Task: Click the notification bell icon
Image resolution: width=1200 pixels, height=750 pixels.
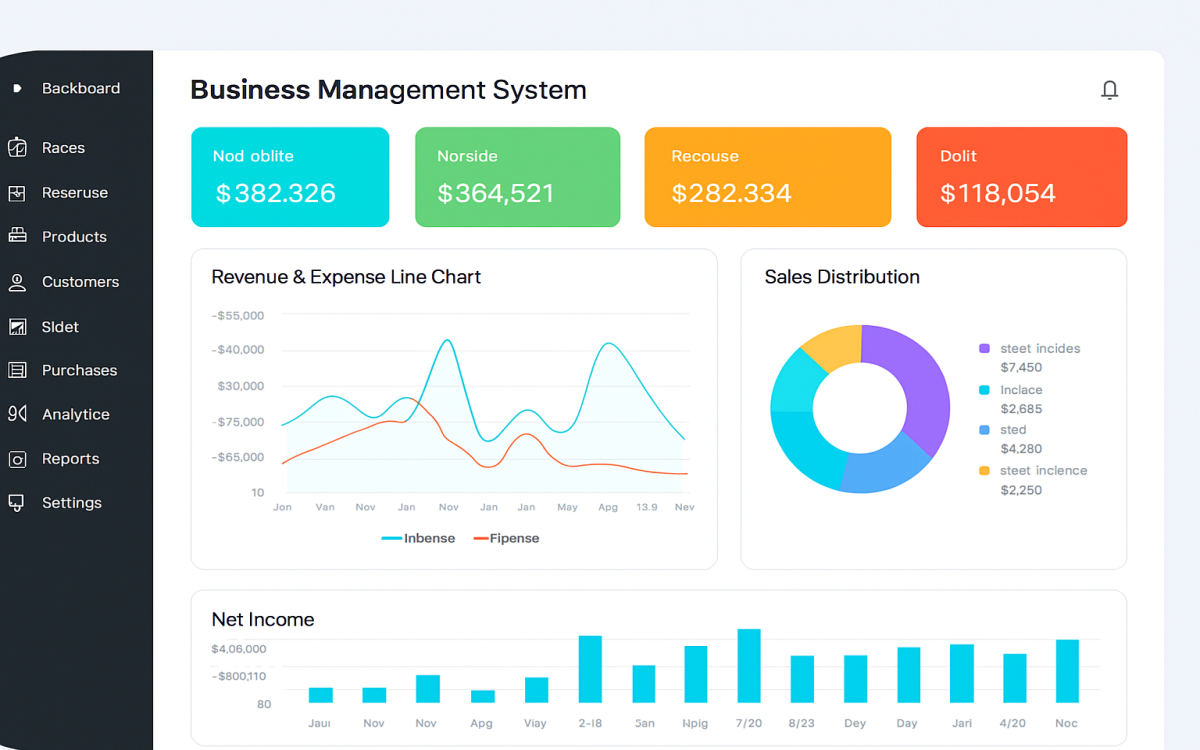Action: click(1109, 90)
